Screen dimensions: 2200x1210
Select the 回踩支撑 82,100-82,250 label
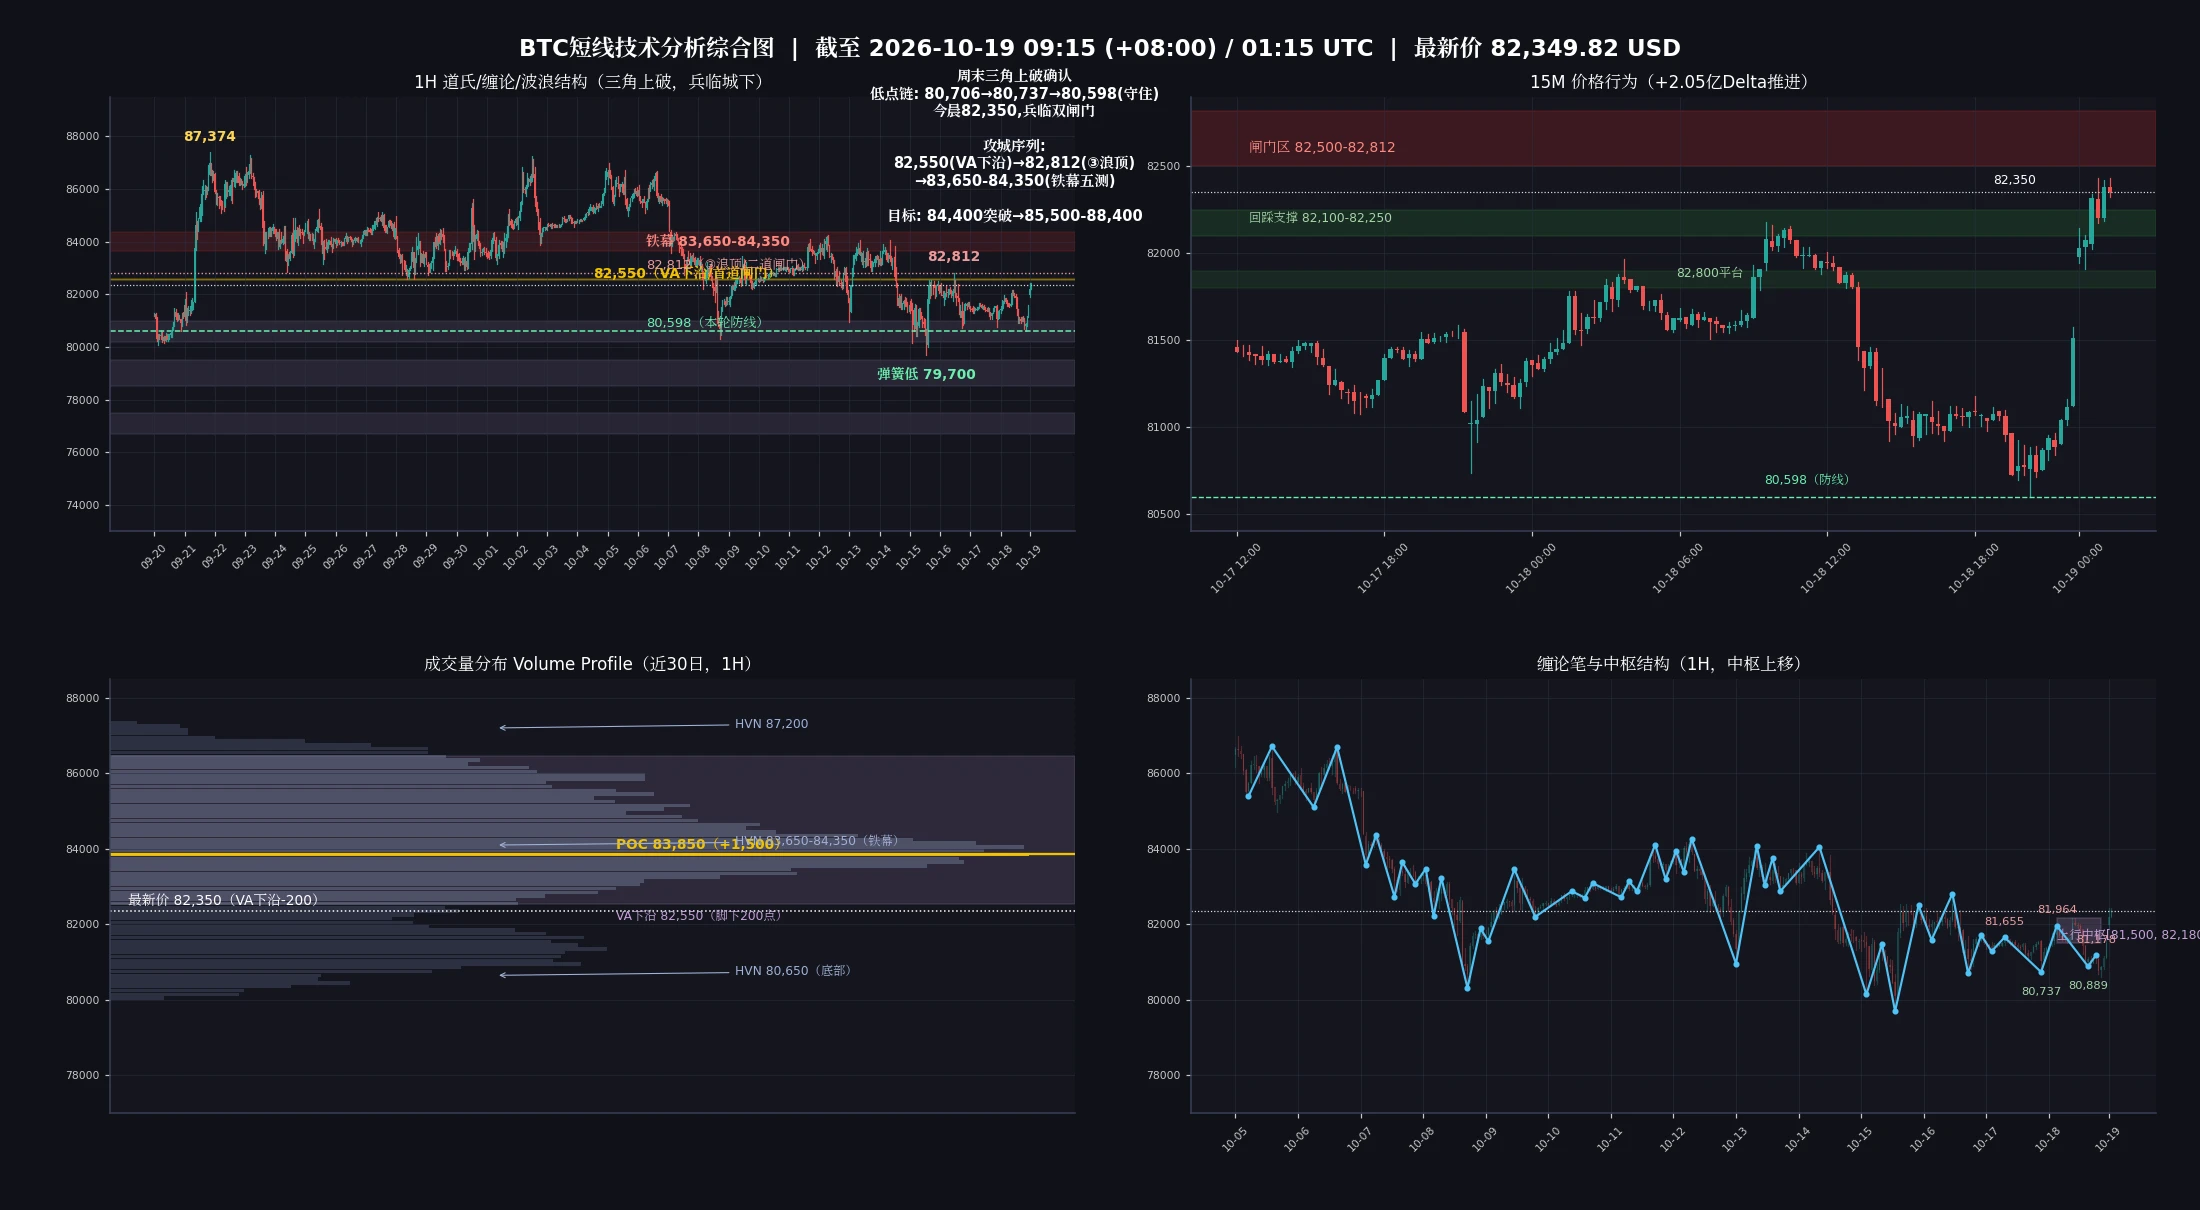pyautogui.click(x=1320, y=218)
